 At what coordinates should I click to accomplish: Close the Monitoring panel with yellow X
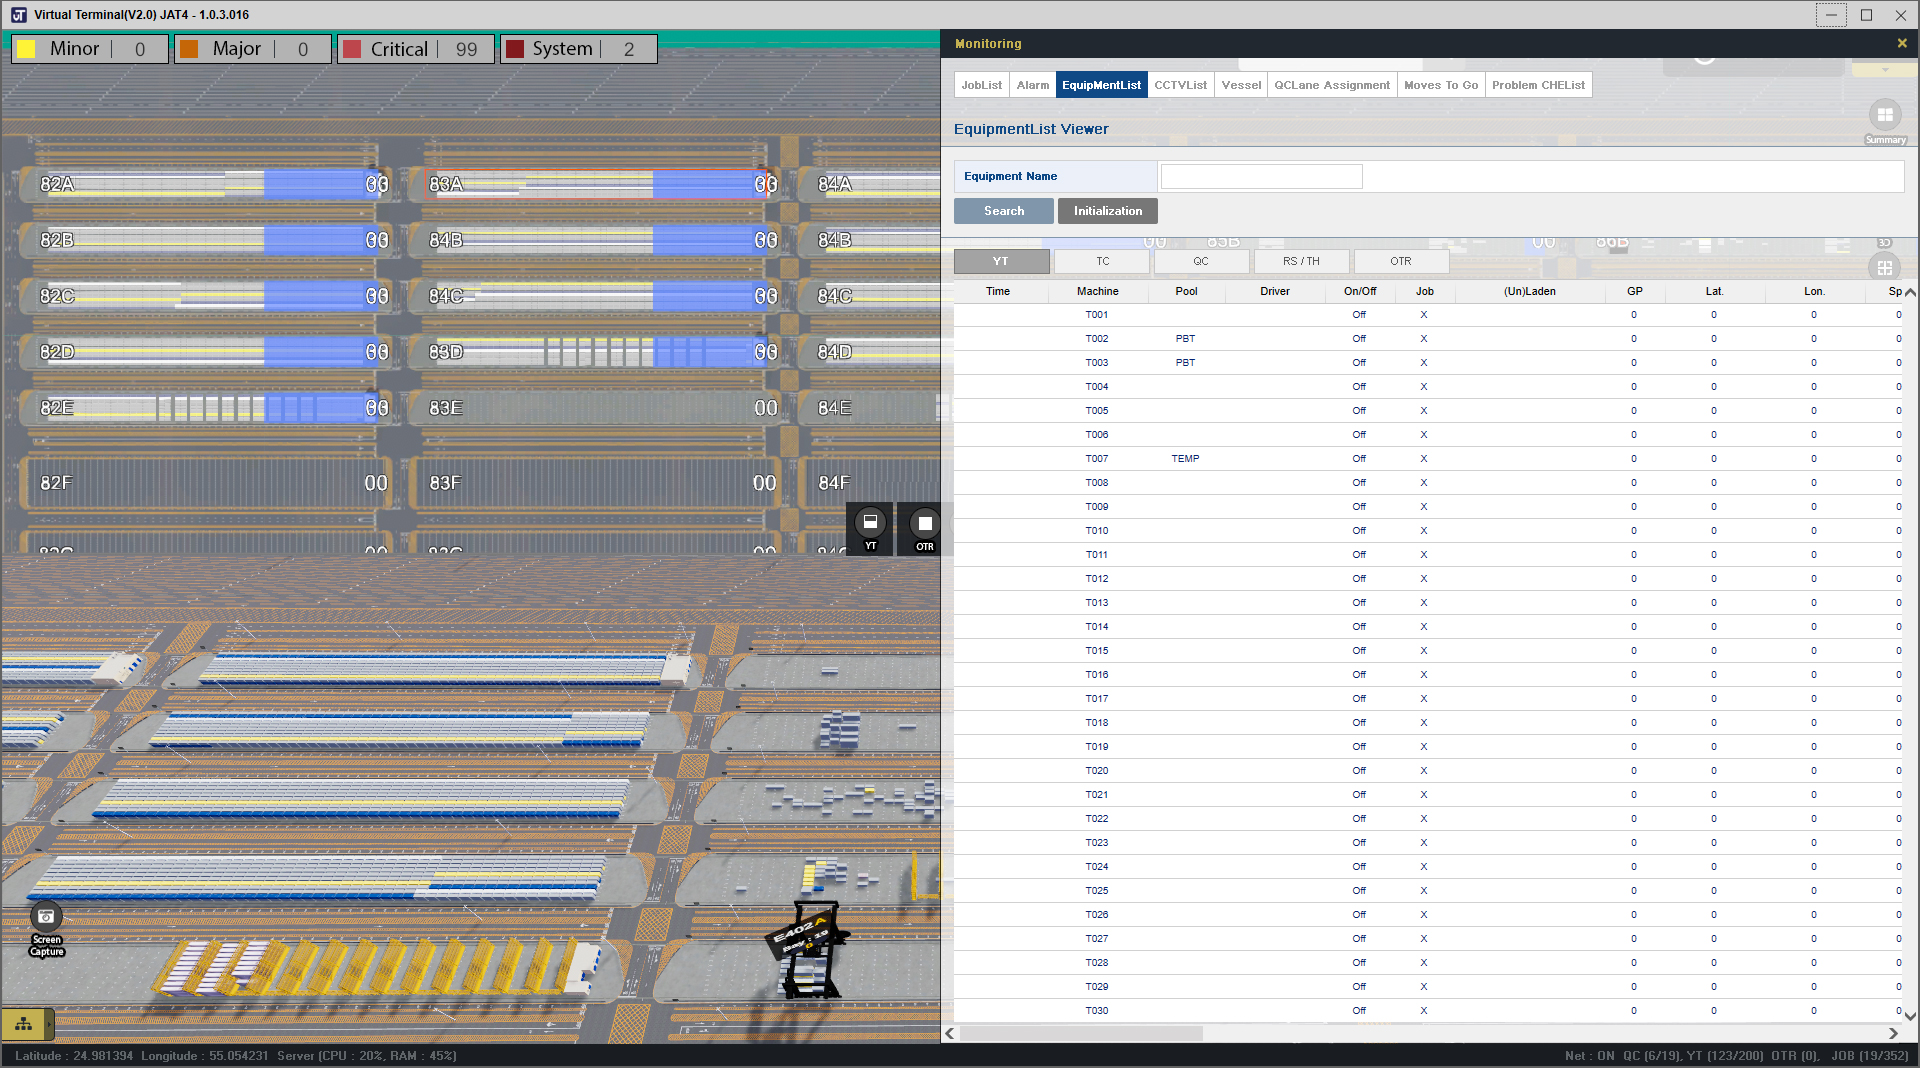click(1901, 43)
